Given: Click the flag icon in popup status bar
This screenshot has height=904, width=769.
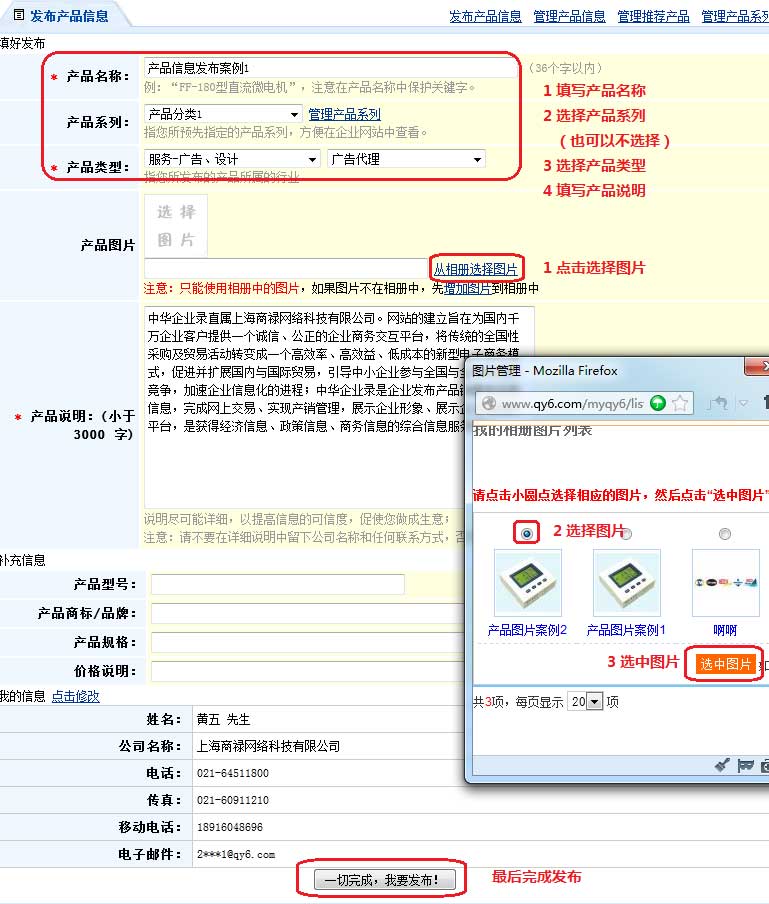Looking at the screenshot, I should click(x=745, y=766).
